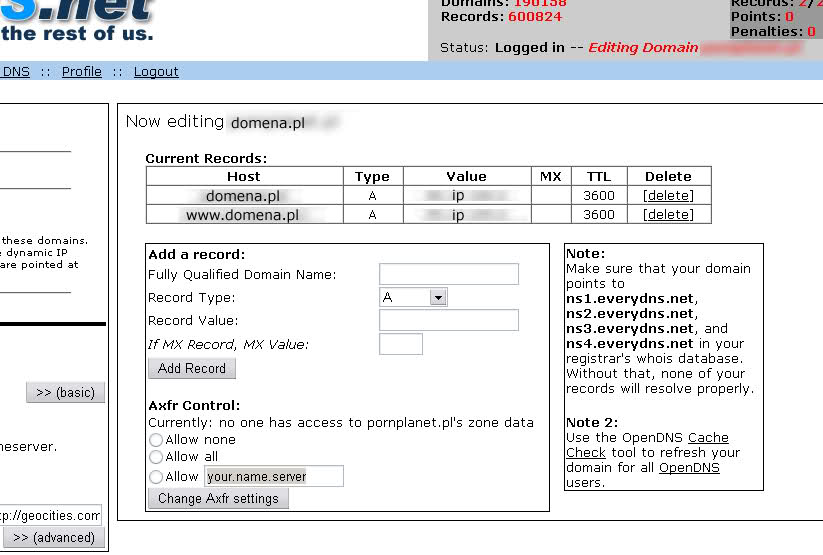Focus the MX Value field
The width and height of the screenshot is (823, 555).
click(401, 344)
